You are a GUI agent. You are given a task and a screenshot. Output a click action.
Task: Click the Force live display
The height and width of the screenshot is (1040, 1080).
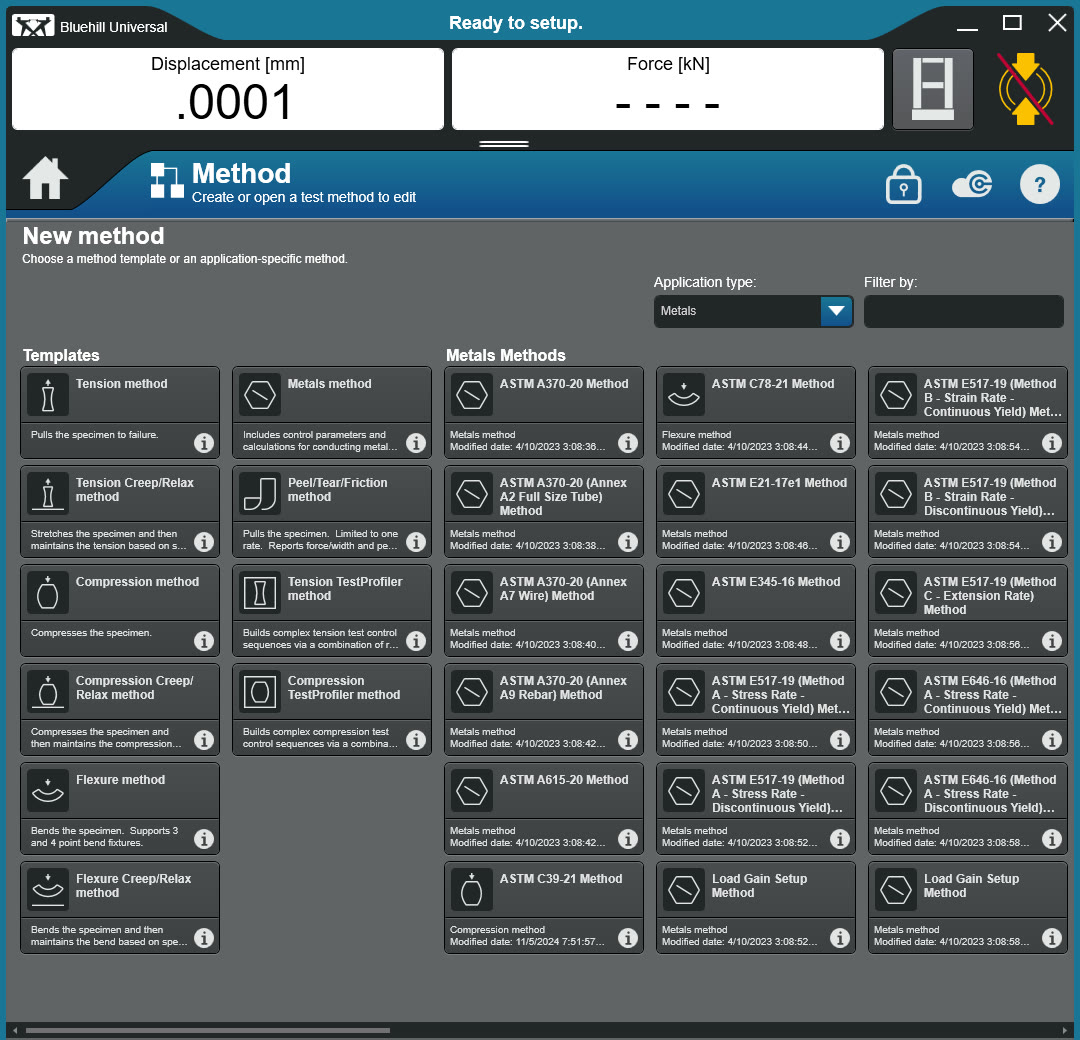pos(668,89)
